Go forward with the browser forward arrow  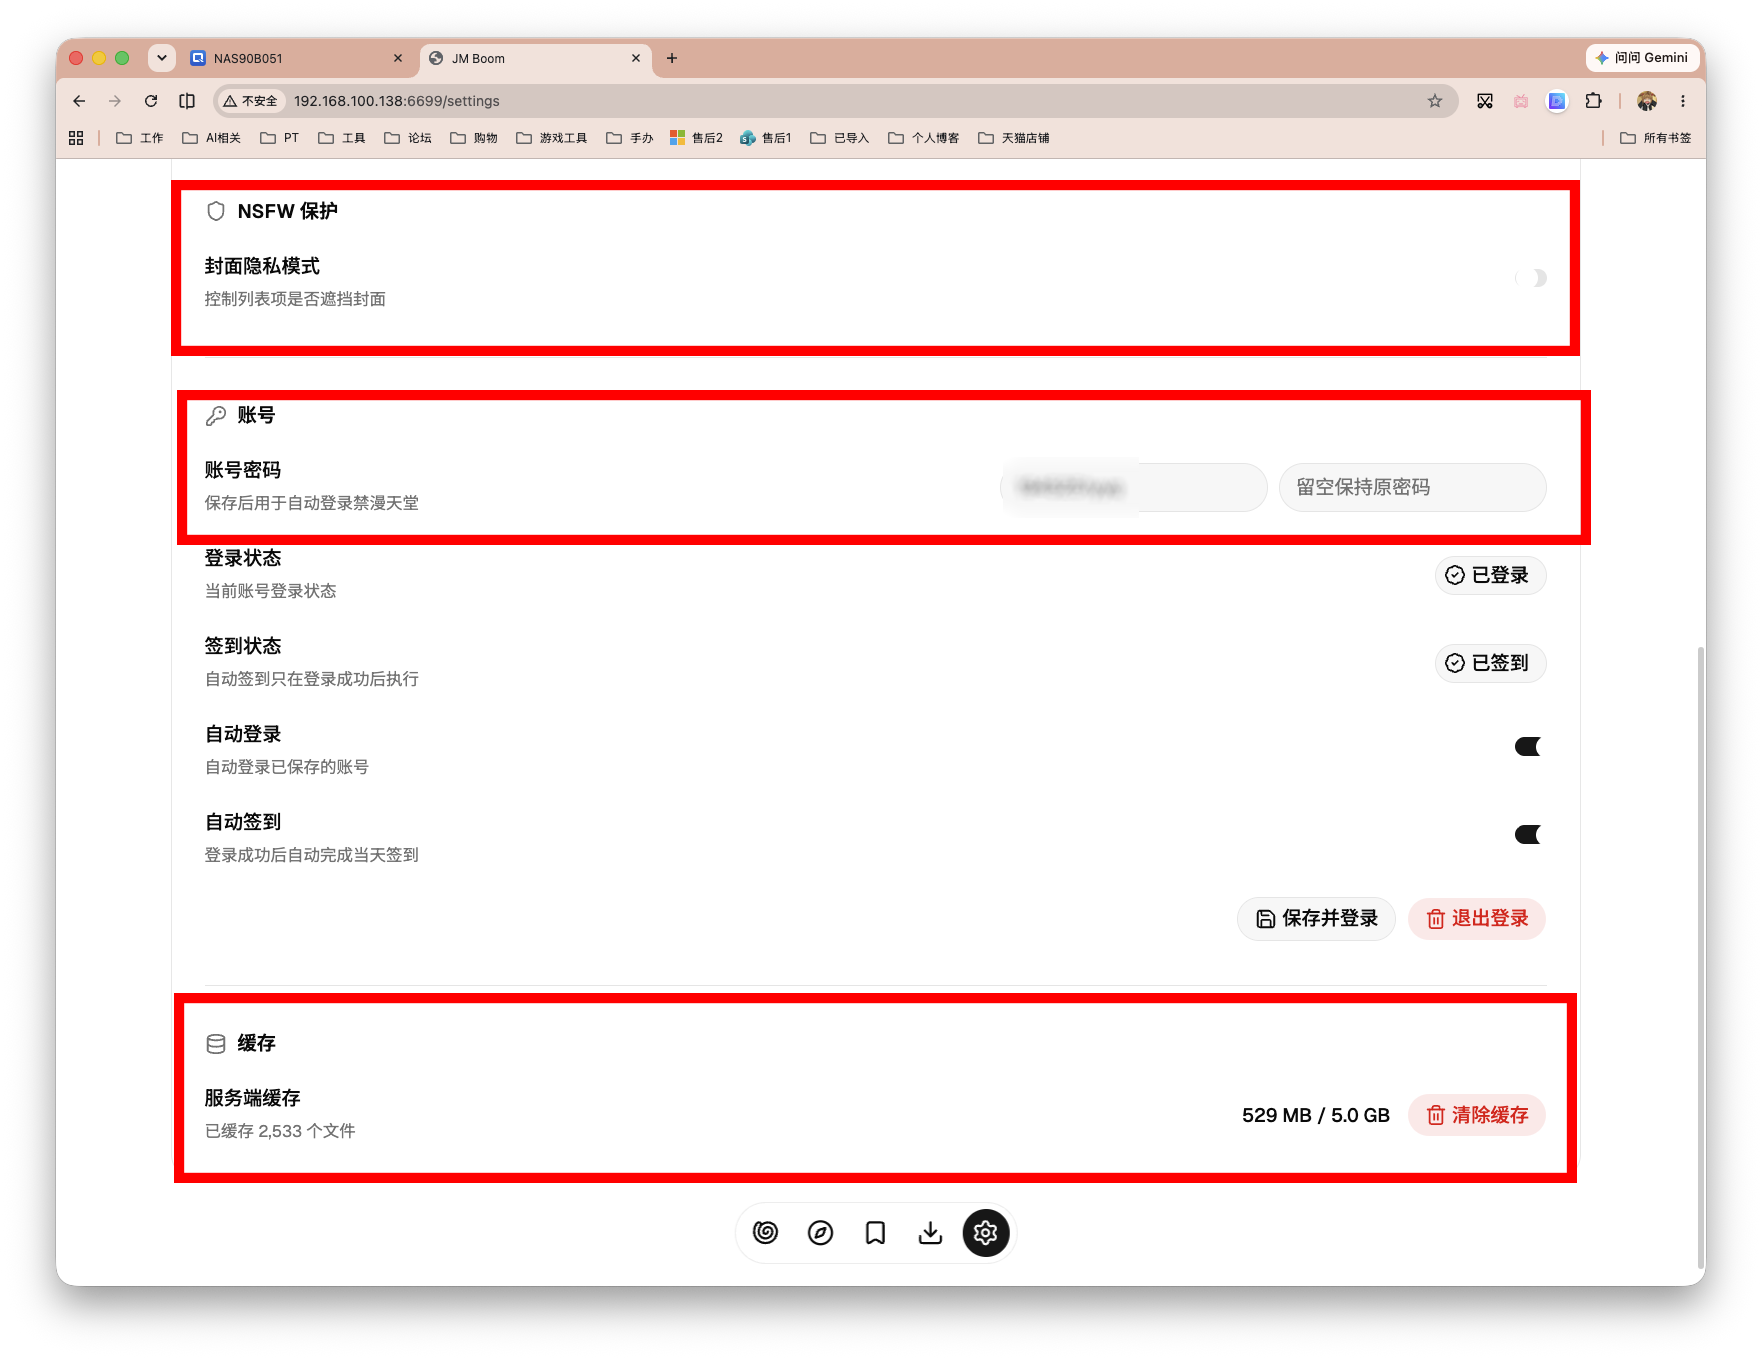tap(115, 101)
